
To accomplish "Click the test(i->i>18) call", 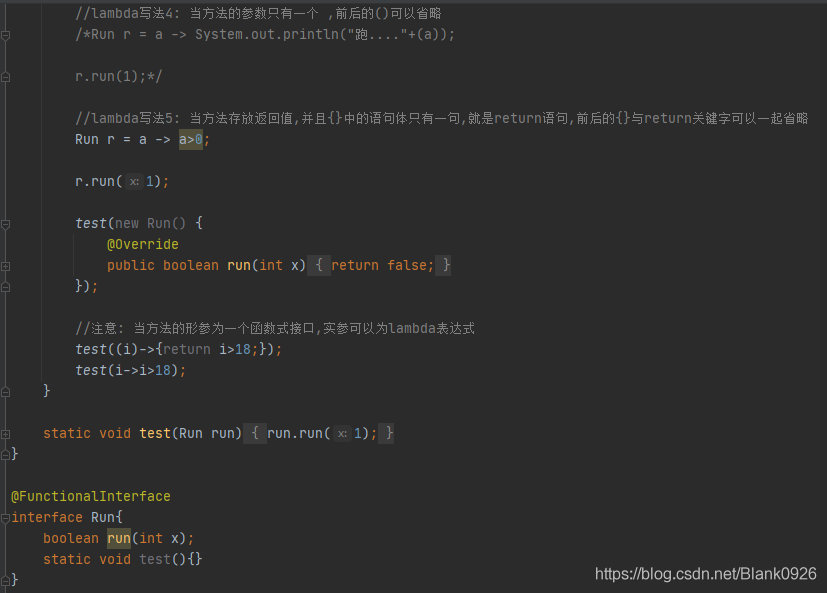I will pos(130,370).
